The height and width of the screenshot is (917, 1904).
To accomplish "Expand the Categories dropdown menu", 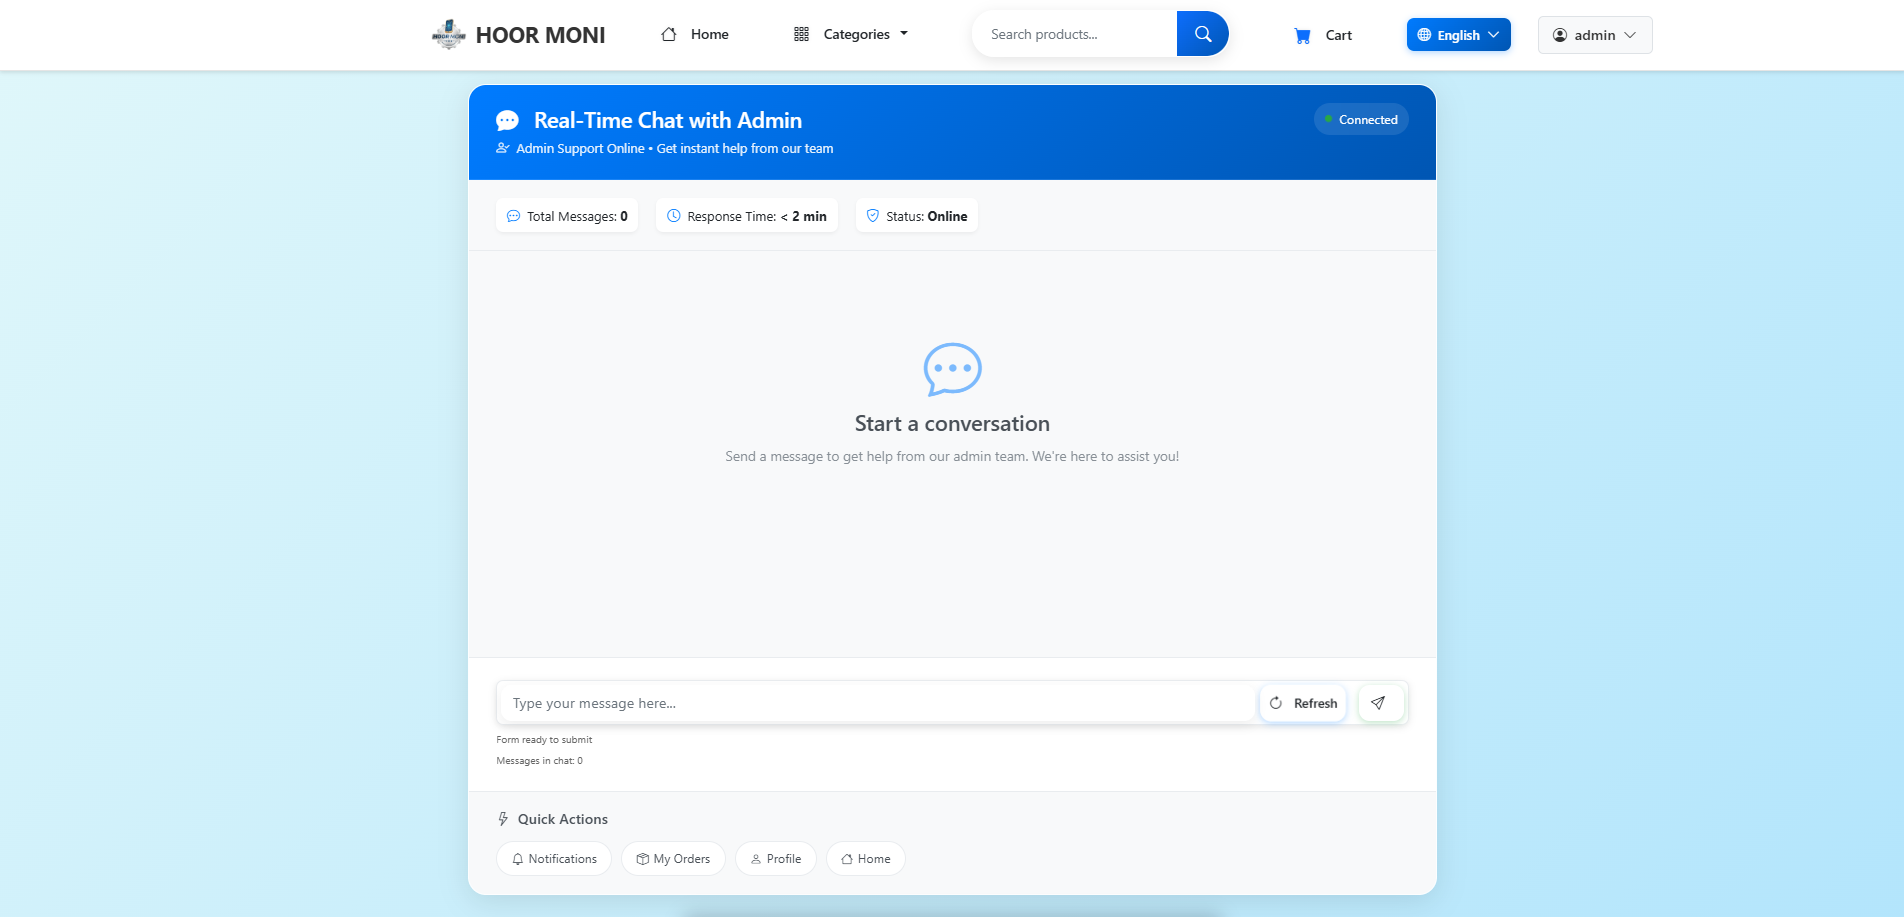I will [x=851, y=34].
